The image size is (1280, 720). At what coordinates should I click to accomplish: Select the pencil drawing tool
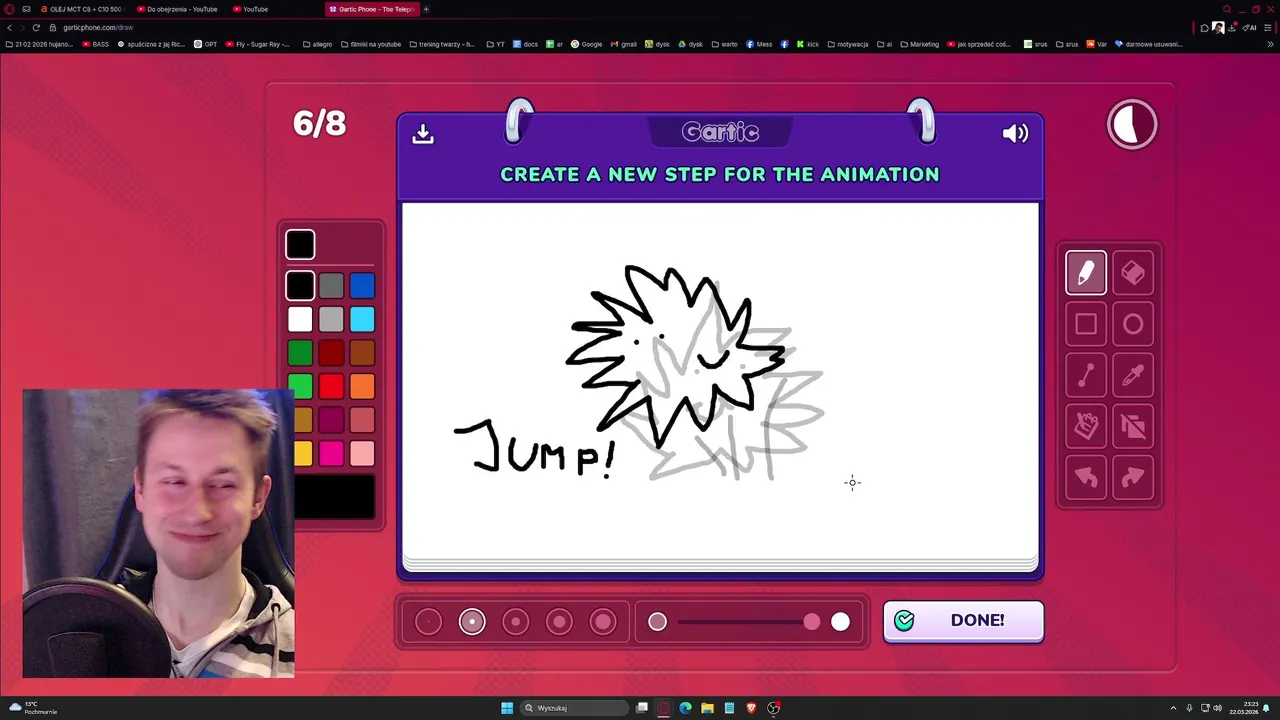[1086, 273]
